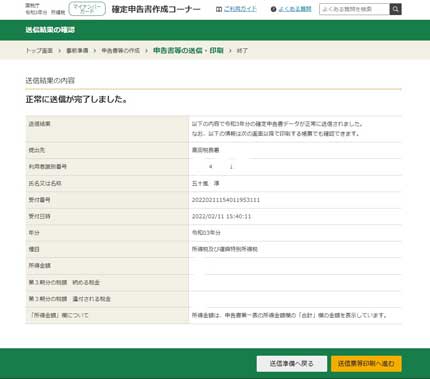Open the ご利用ガイド link
This screenshot has height=379, width=430.
pyautogui.click(x=240, y=9)
